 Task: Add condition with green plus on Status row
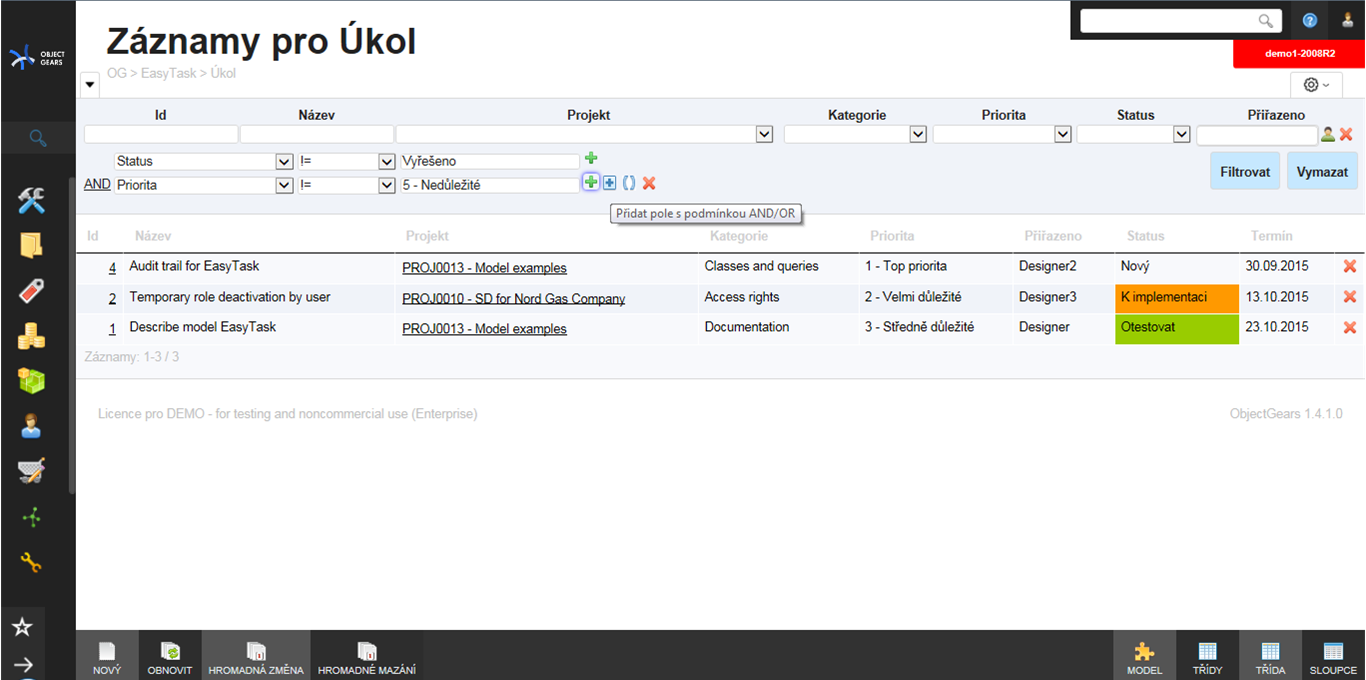click(x=591, y=158)
